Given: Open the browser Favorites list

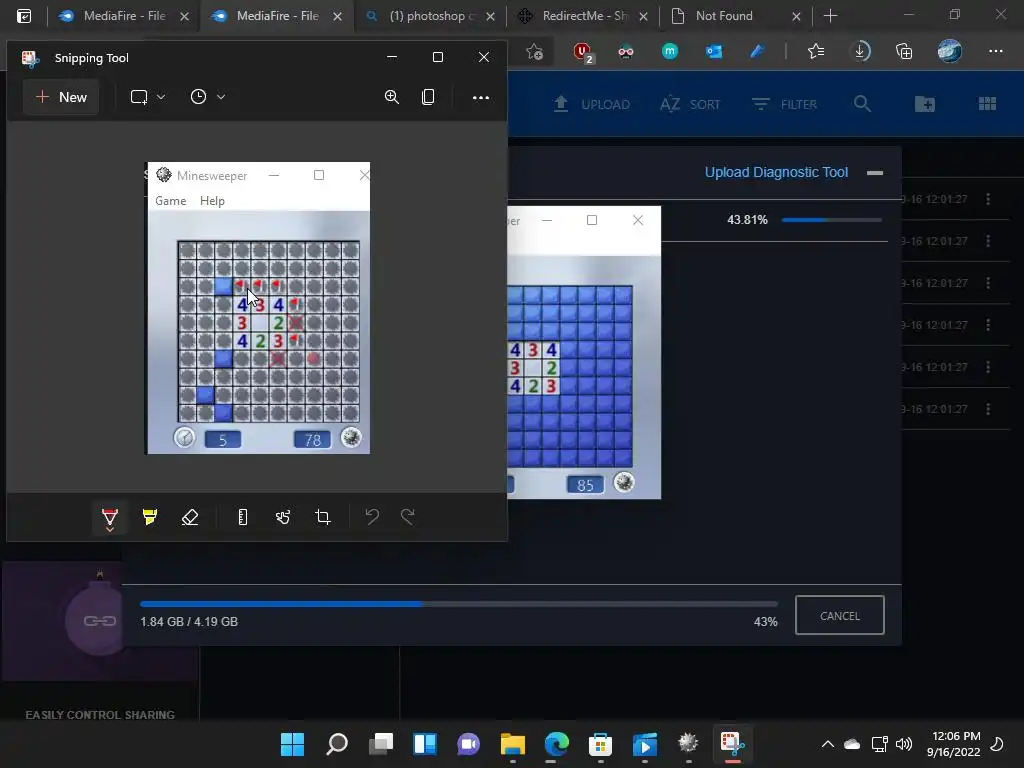Looking at the screenshot, I should (x=816, y=51).
